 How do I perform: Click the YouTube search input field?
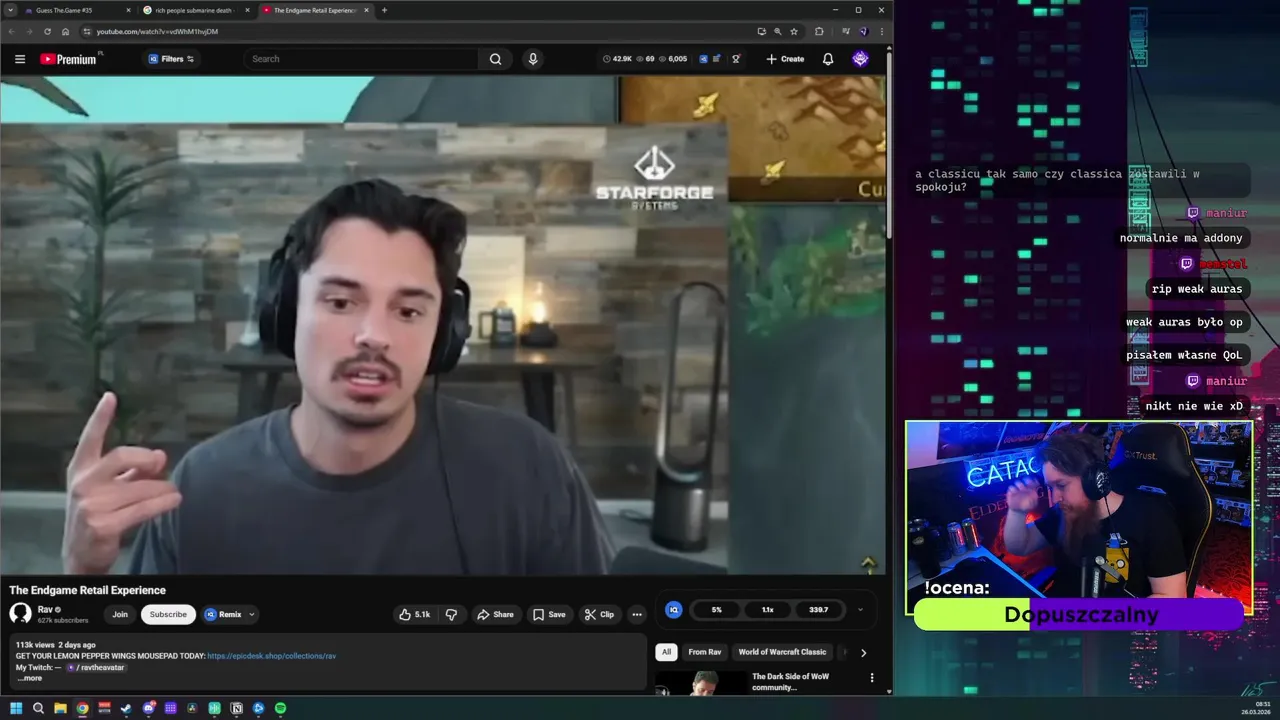tap(362, 59)
